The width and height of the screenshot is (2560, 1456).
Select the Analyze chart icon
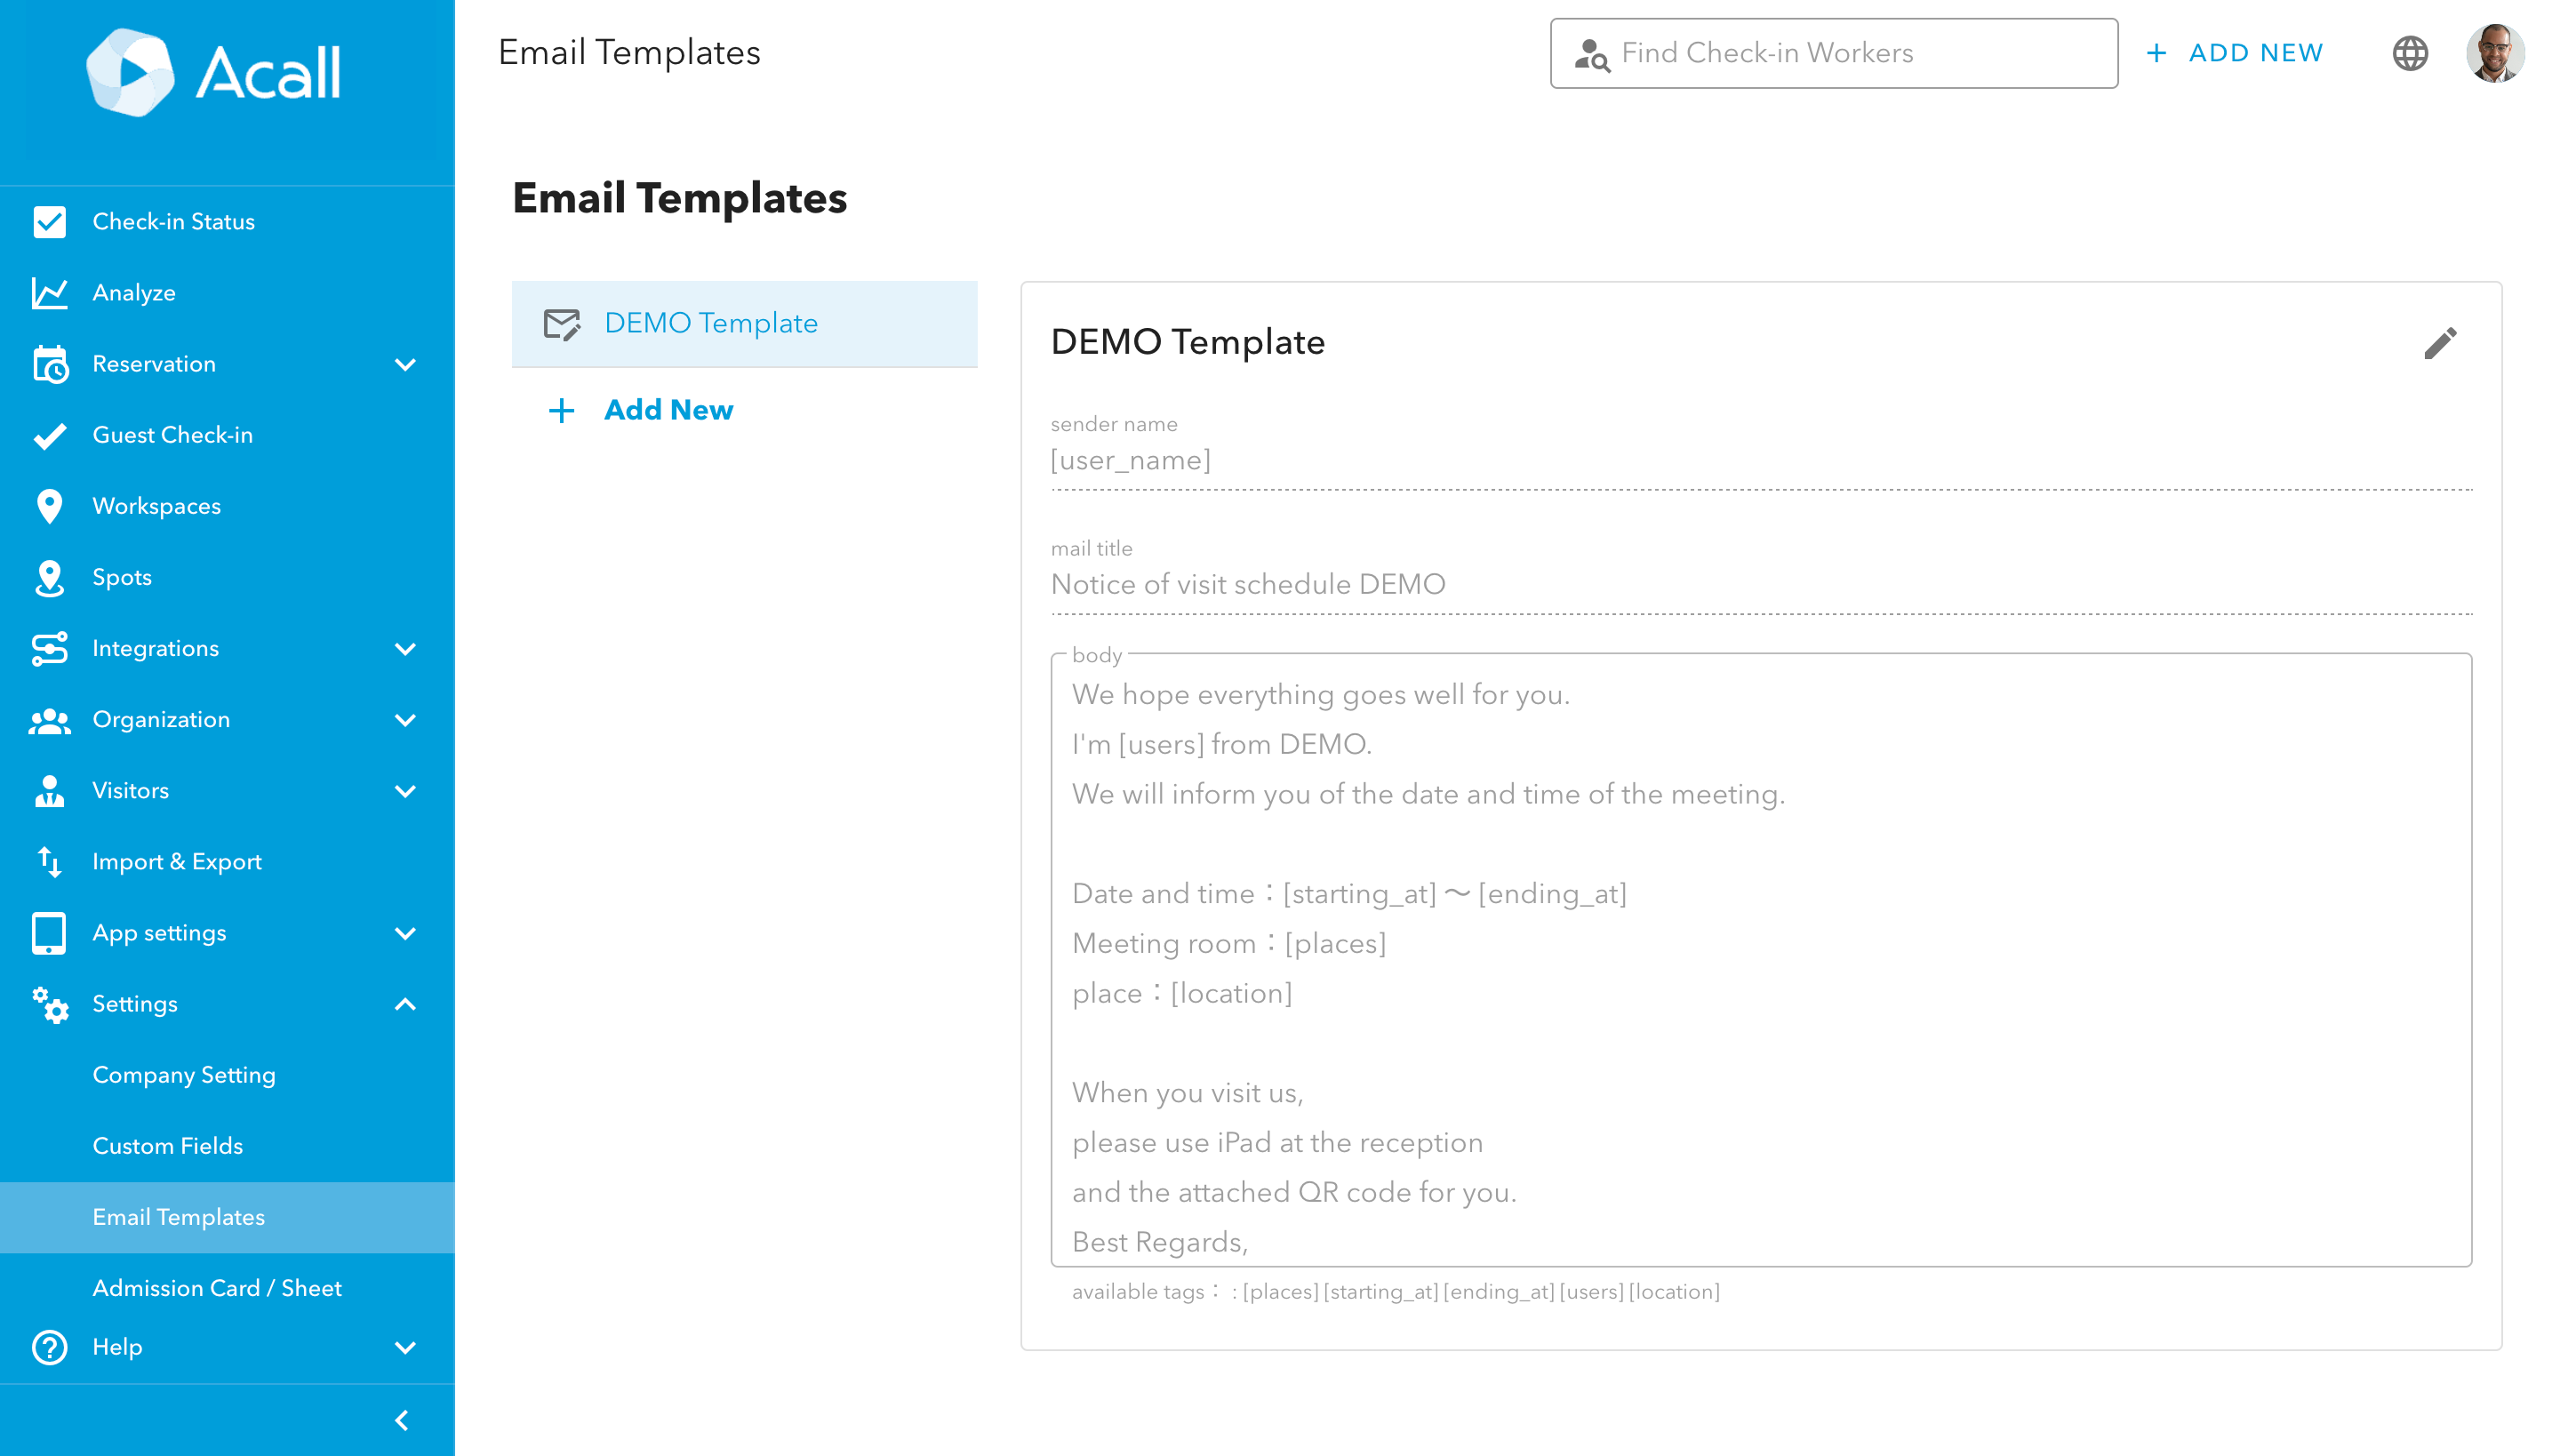(49, 293)
